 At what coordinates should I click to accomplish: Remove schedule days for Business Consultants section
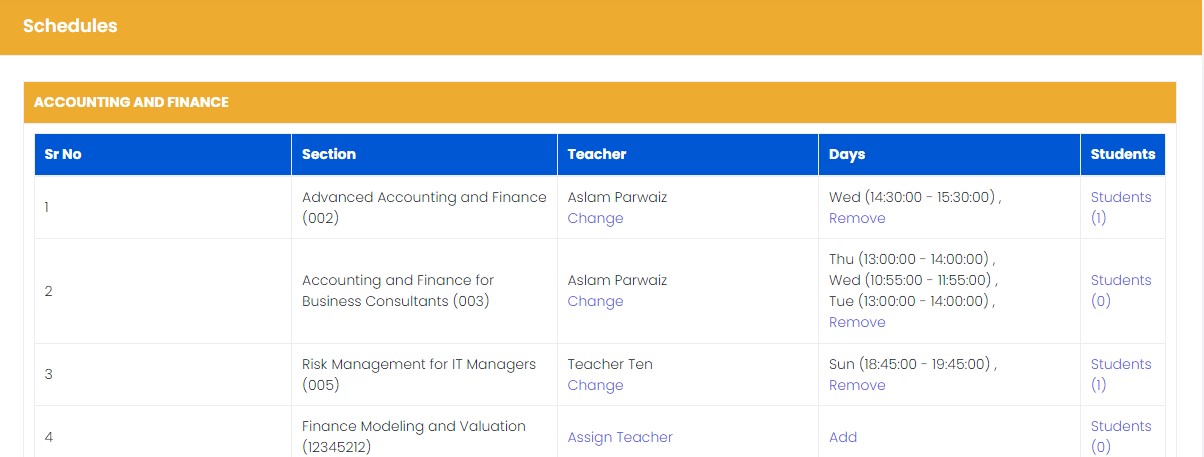coord(857,322)
